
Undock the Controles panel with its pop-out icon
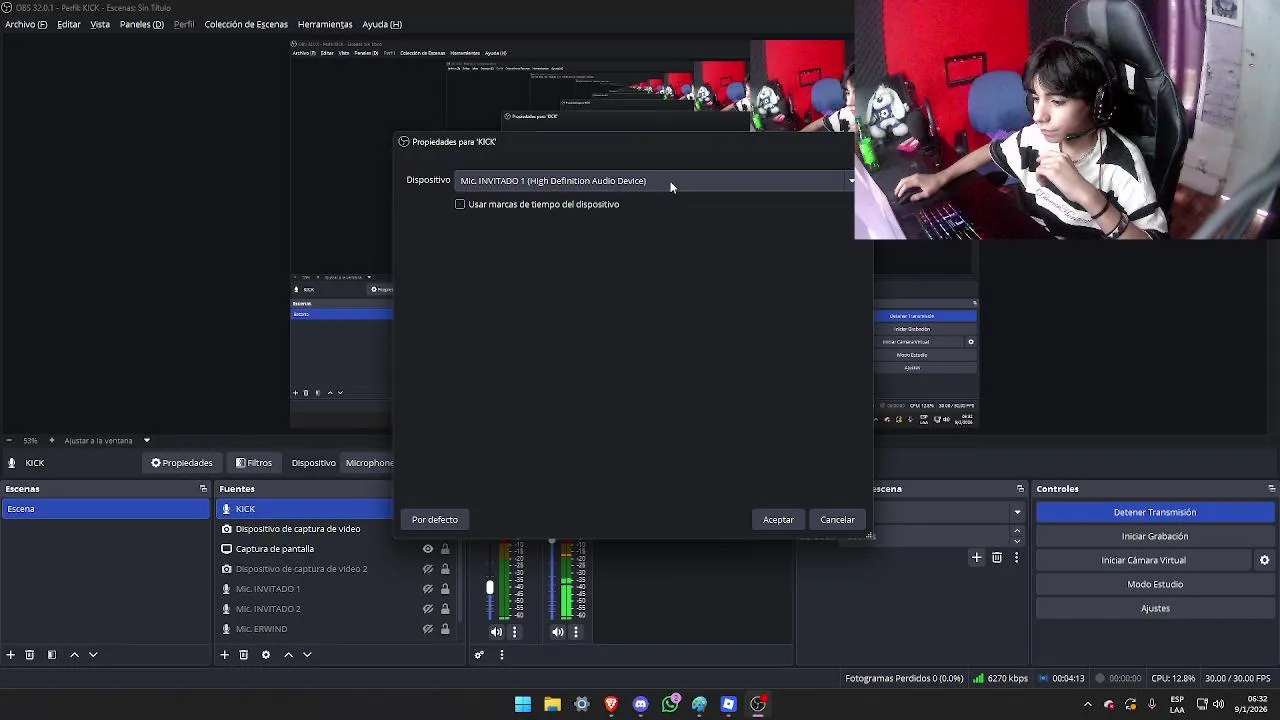coord(1271,488)
